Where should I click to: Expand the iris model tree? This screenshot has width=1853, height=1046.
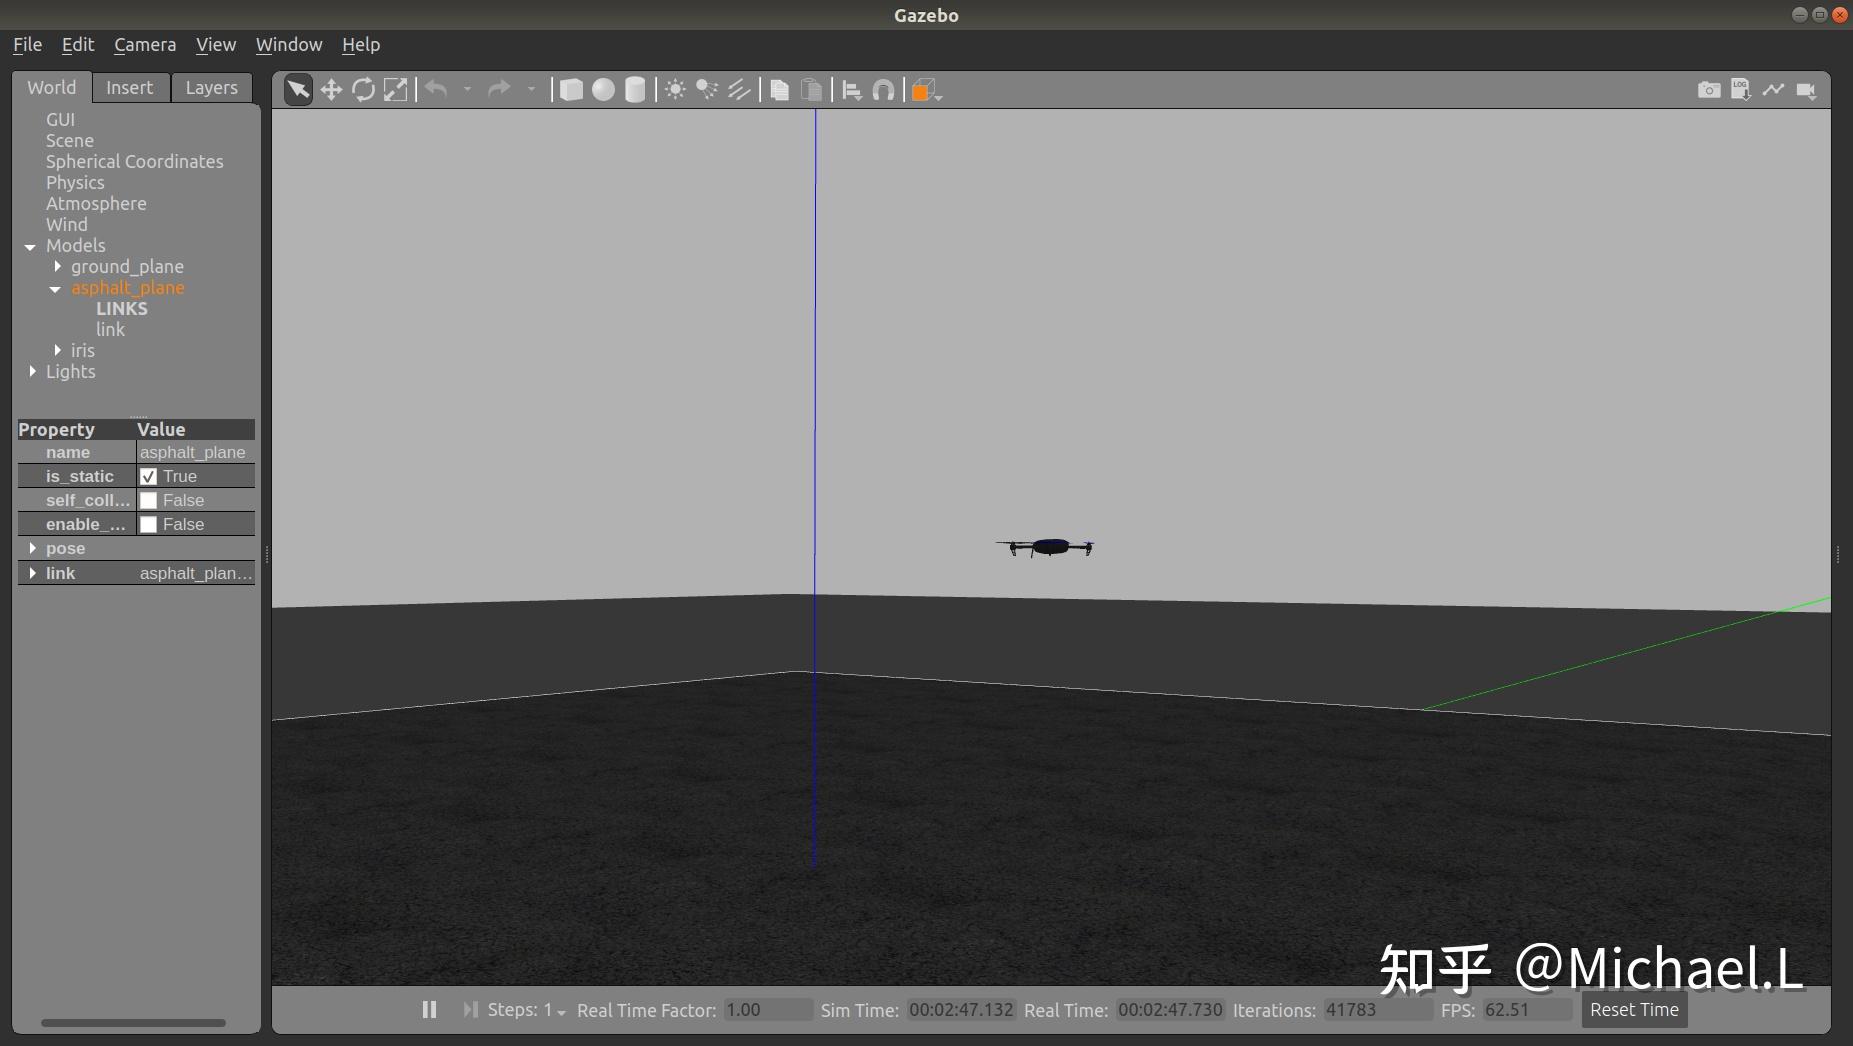click(57, 350)
